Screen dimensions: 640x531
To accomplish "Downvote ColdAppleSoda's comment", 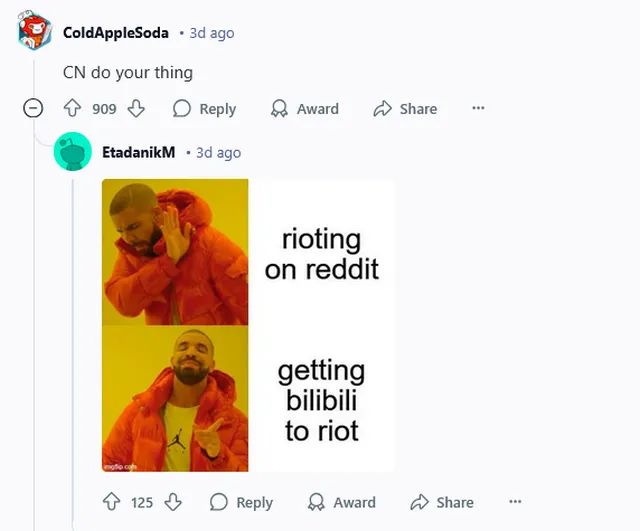I will pos(136,109).
